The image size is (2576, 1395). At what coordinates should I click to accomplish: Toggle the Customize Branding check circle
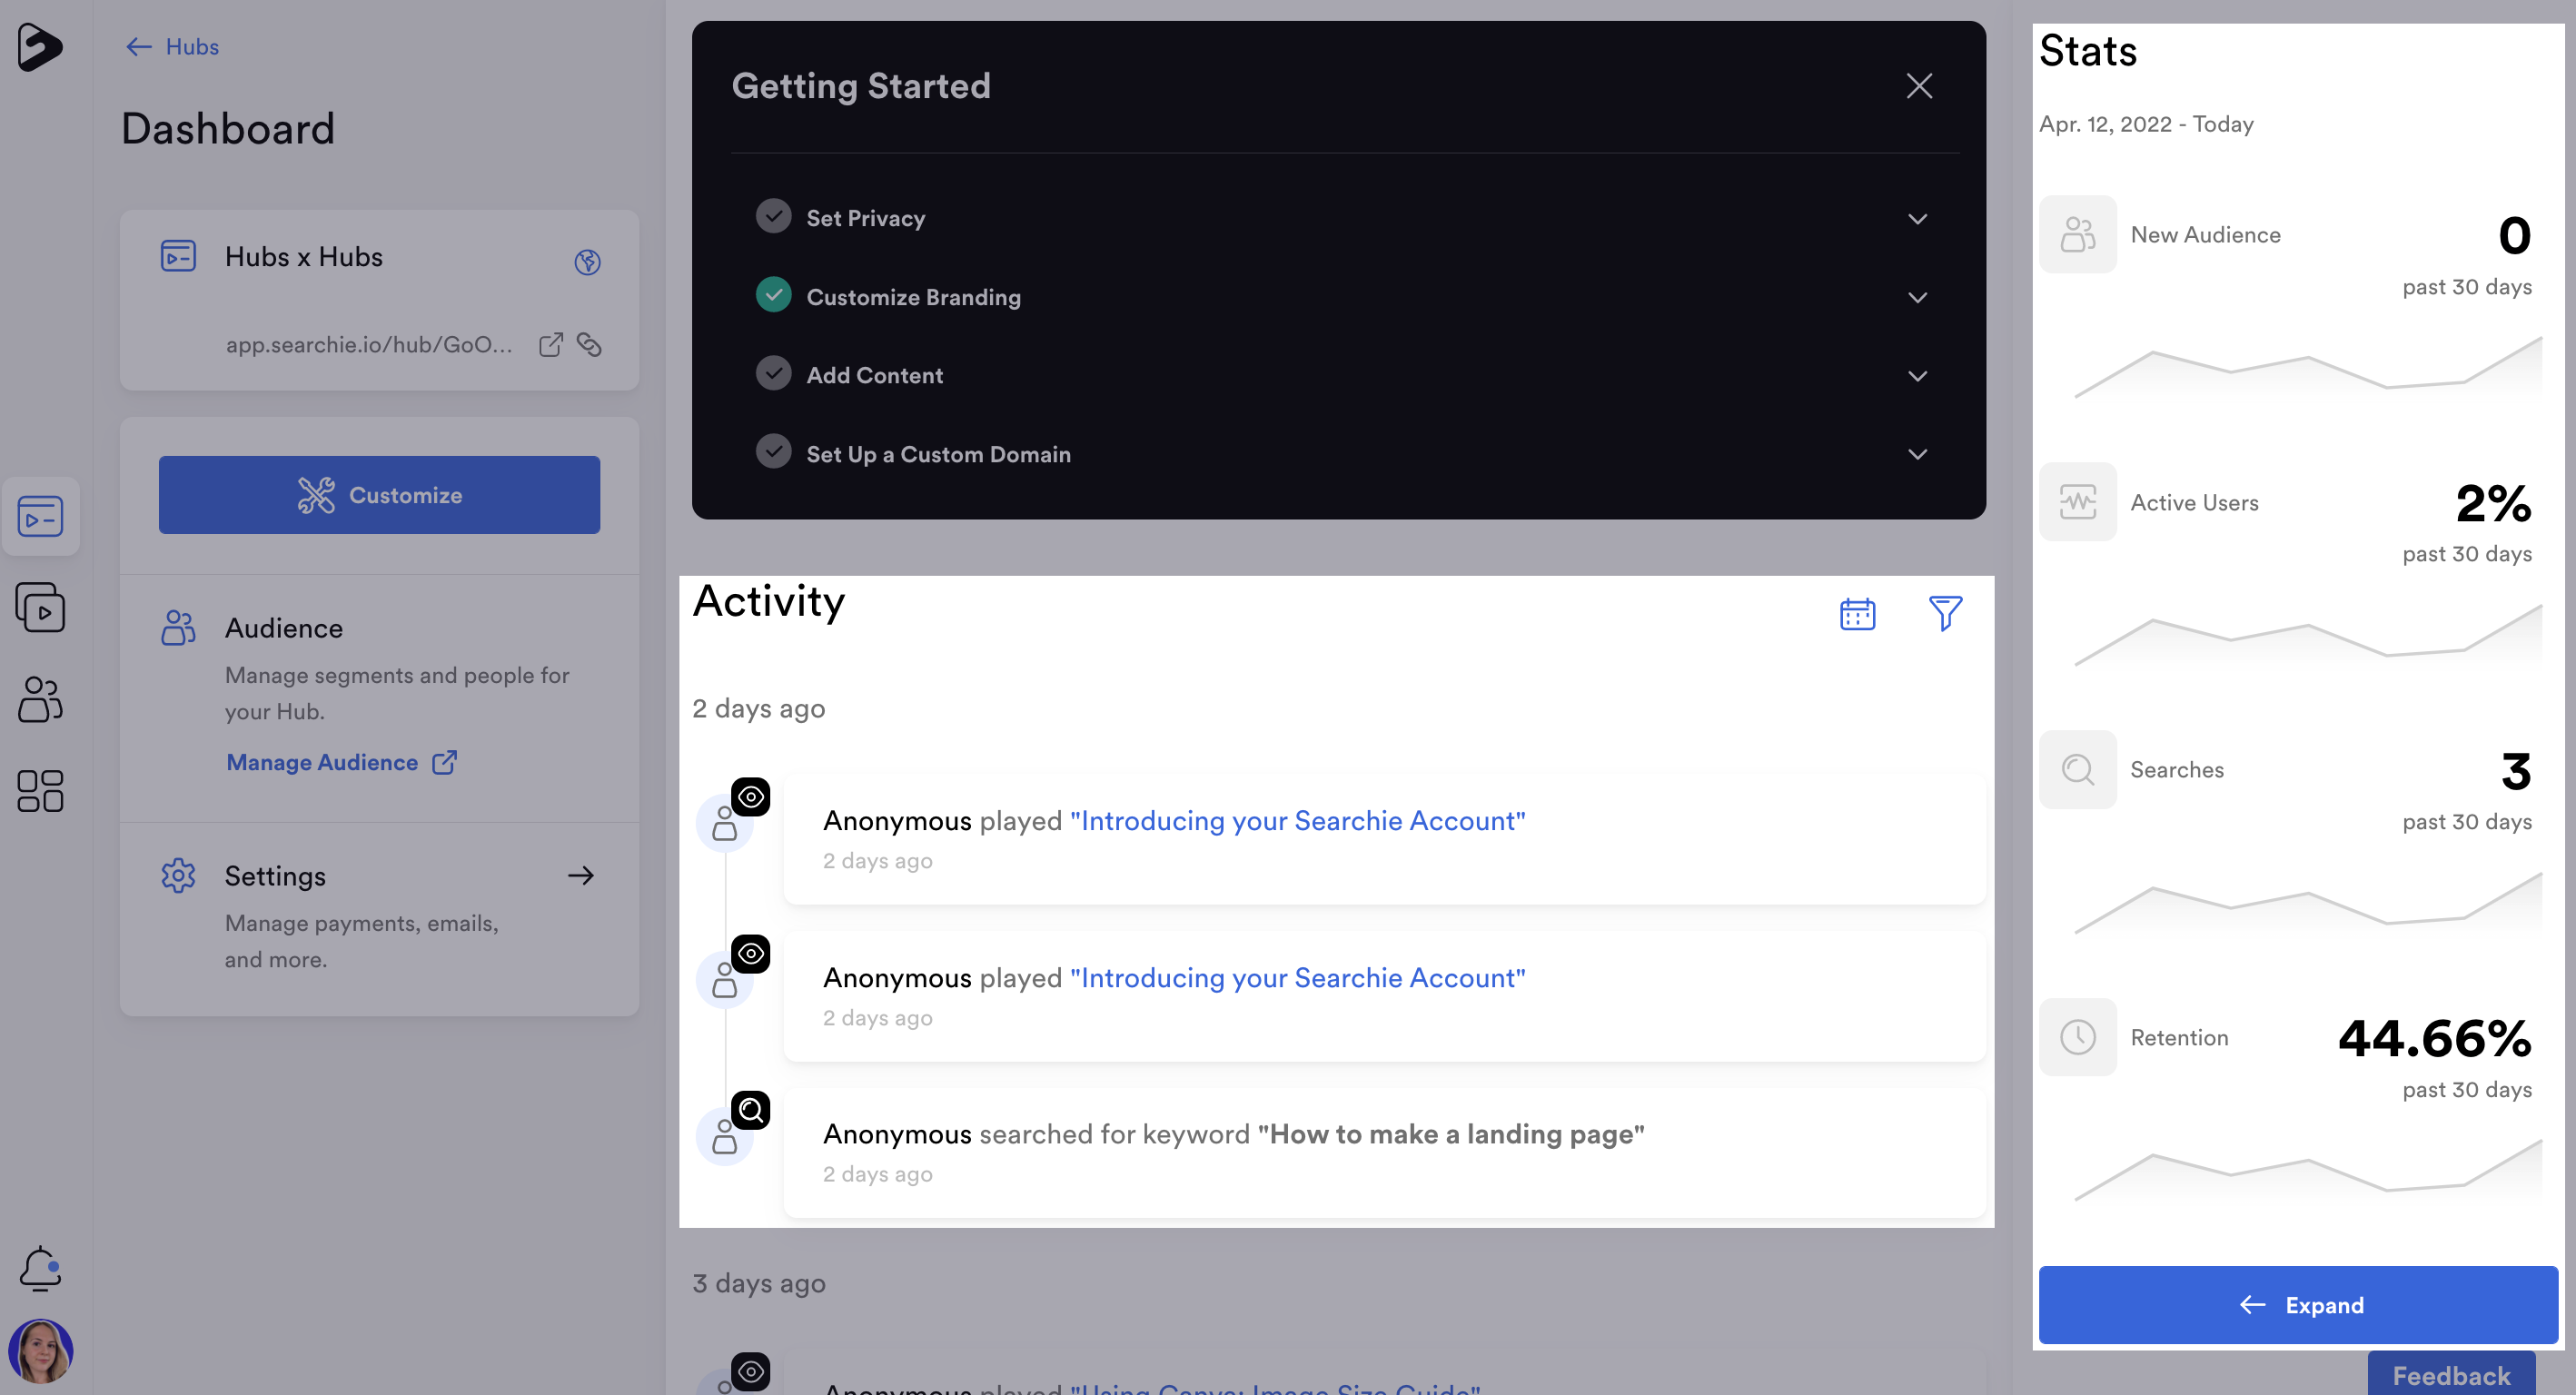click(773, 295)
